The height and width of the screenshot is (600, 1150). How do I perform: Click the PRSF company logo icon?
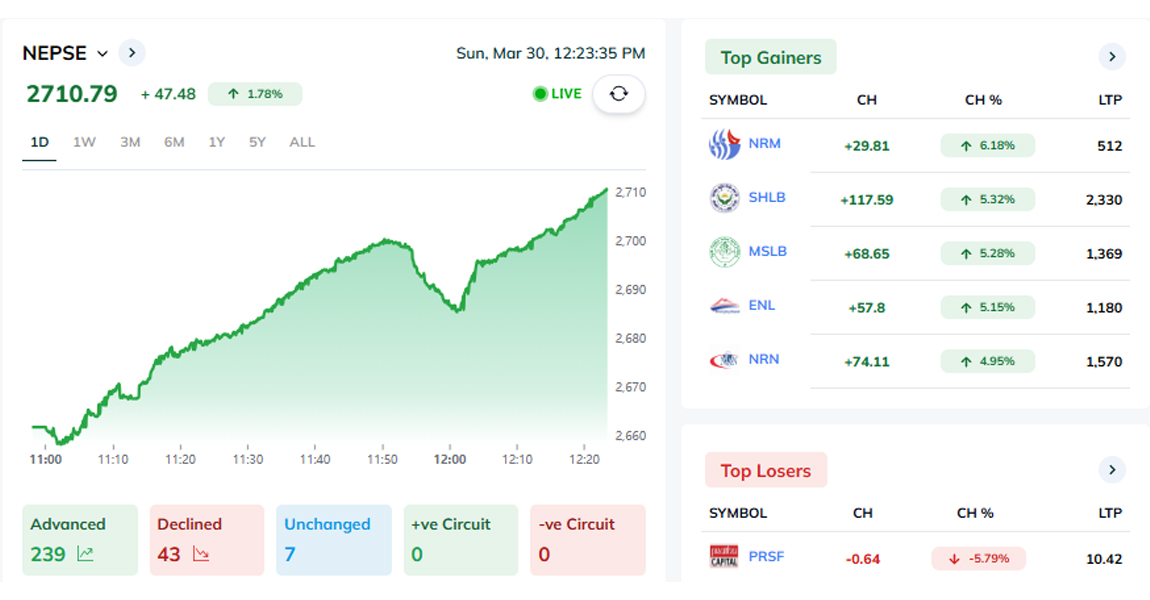click(724, 557)
